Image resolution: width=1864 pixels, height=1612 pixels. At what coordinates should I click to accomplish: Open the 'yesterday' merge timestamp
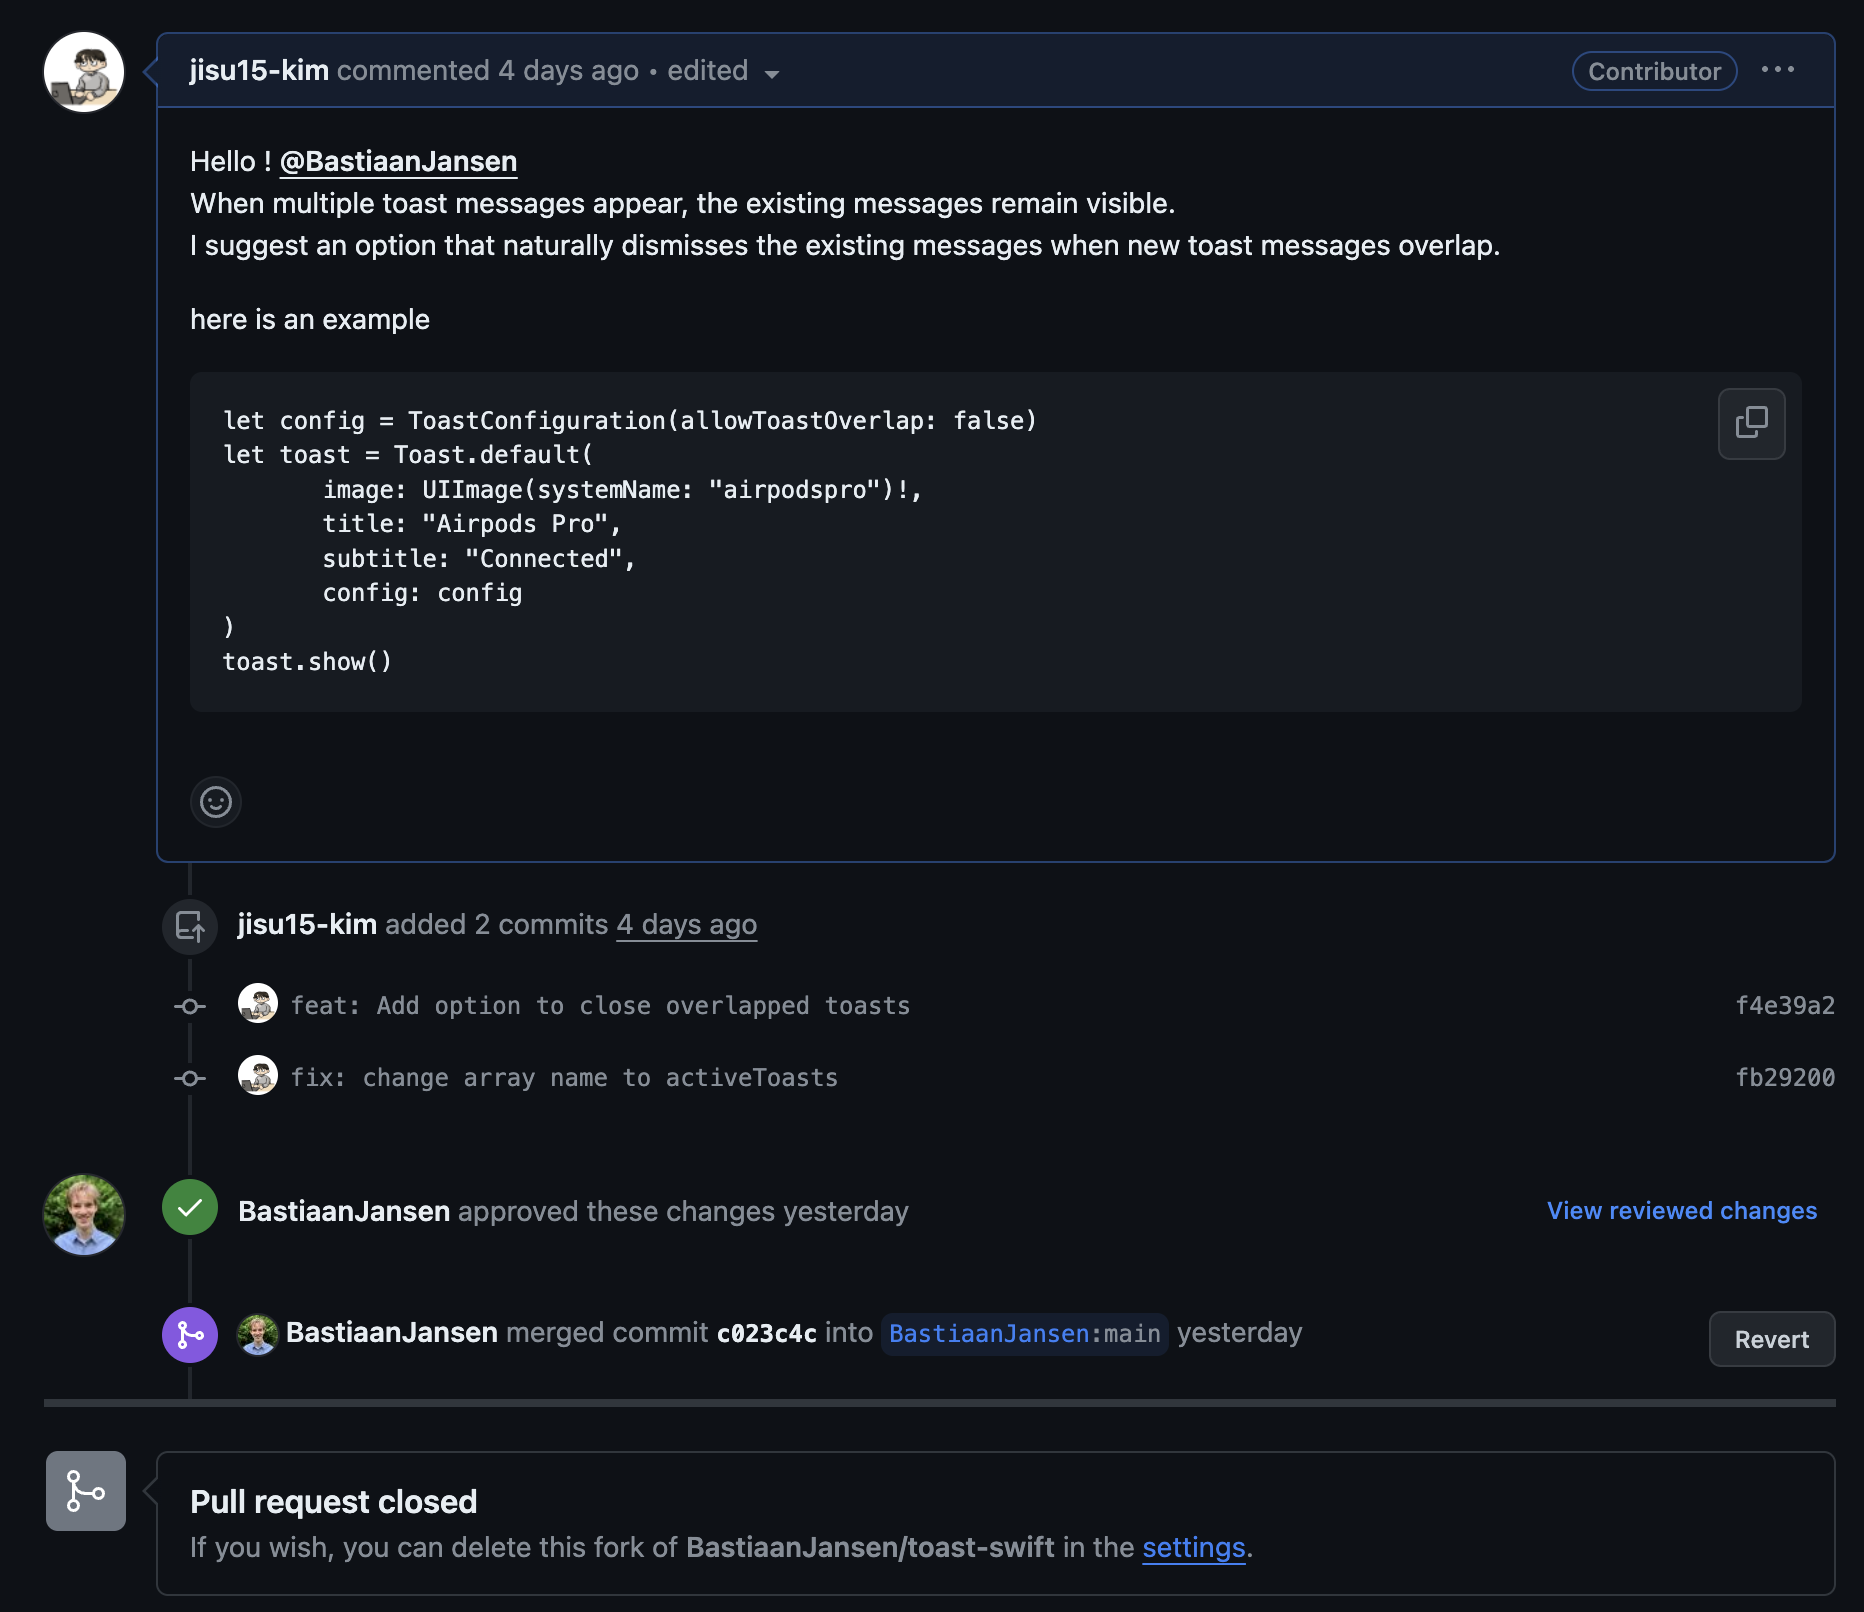1240,1333
